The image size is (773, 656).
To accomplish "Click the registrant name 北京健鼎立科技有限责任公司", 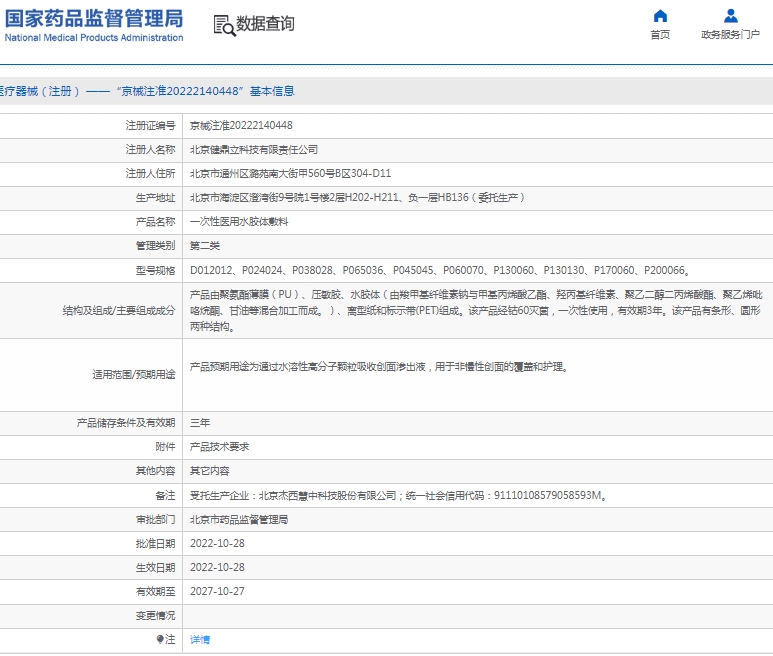I will click(253, 150).
